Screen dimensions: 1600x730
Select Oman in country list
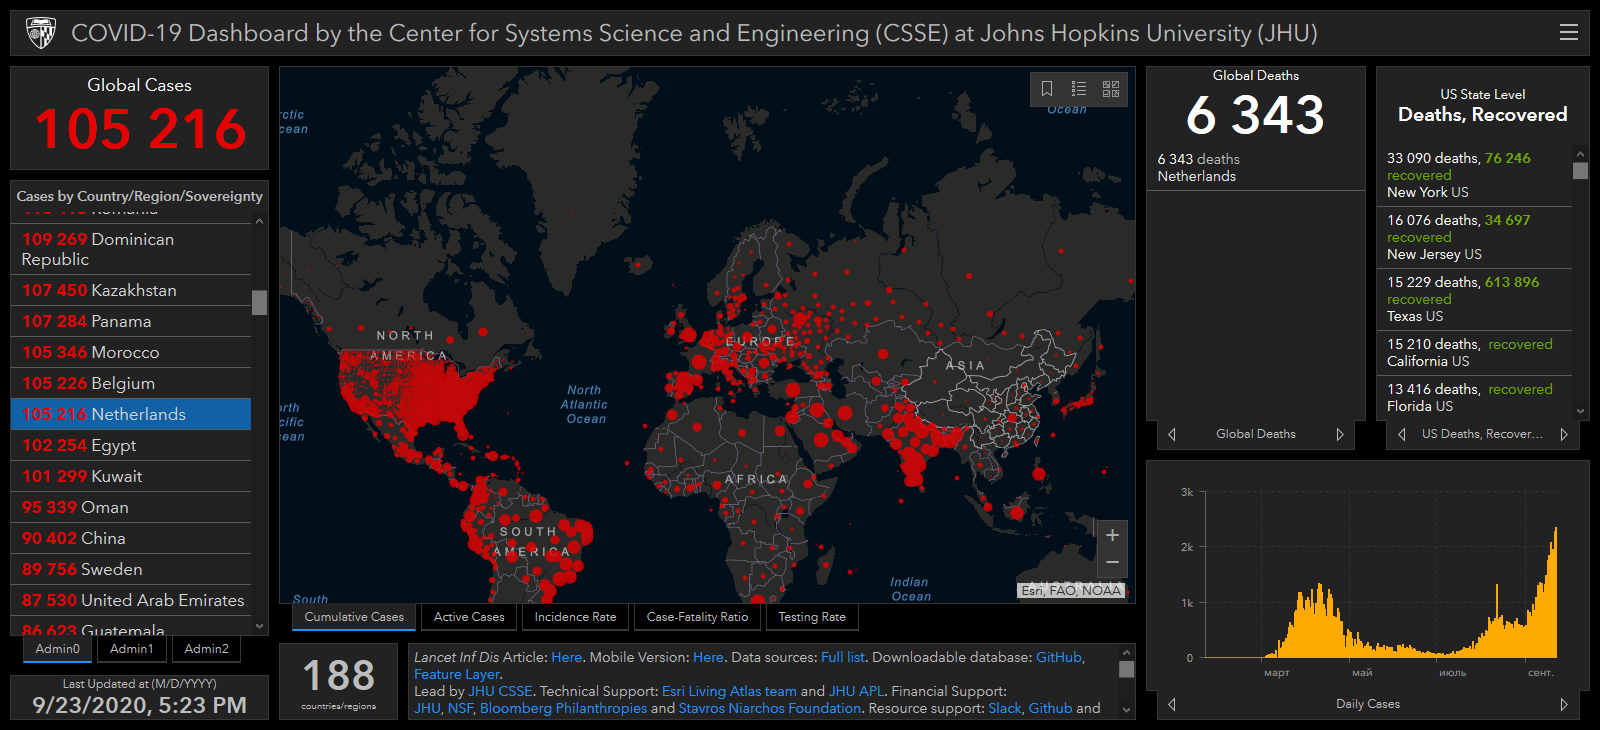tap(131, 507)
